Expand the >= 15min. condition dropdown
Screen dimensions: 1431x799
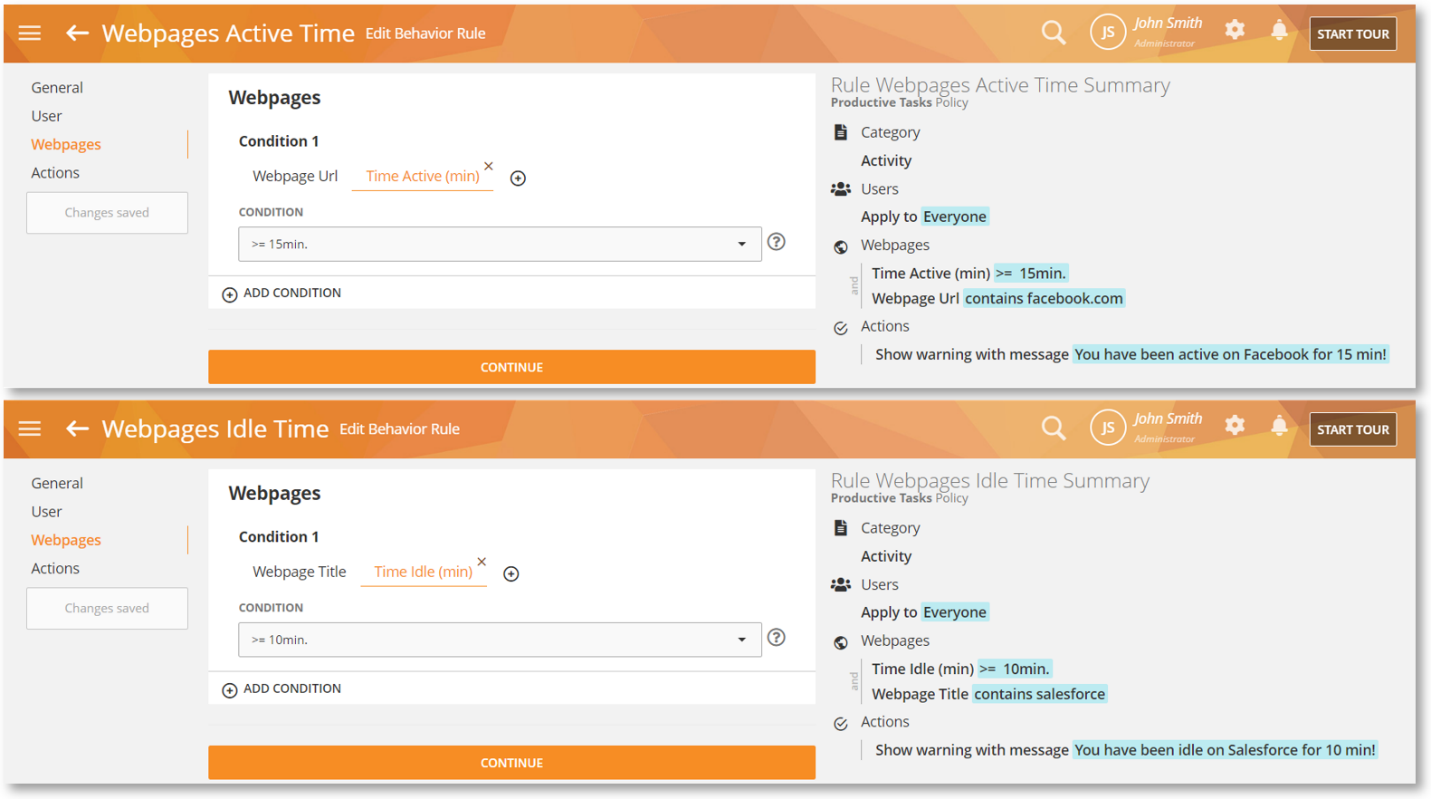(741, 244)
